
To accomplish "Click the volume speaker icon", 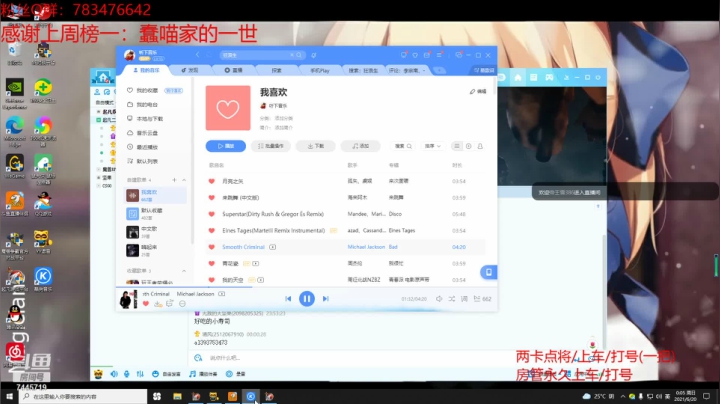I will 439,299.
